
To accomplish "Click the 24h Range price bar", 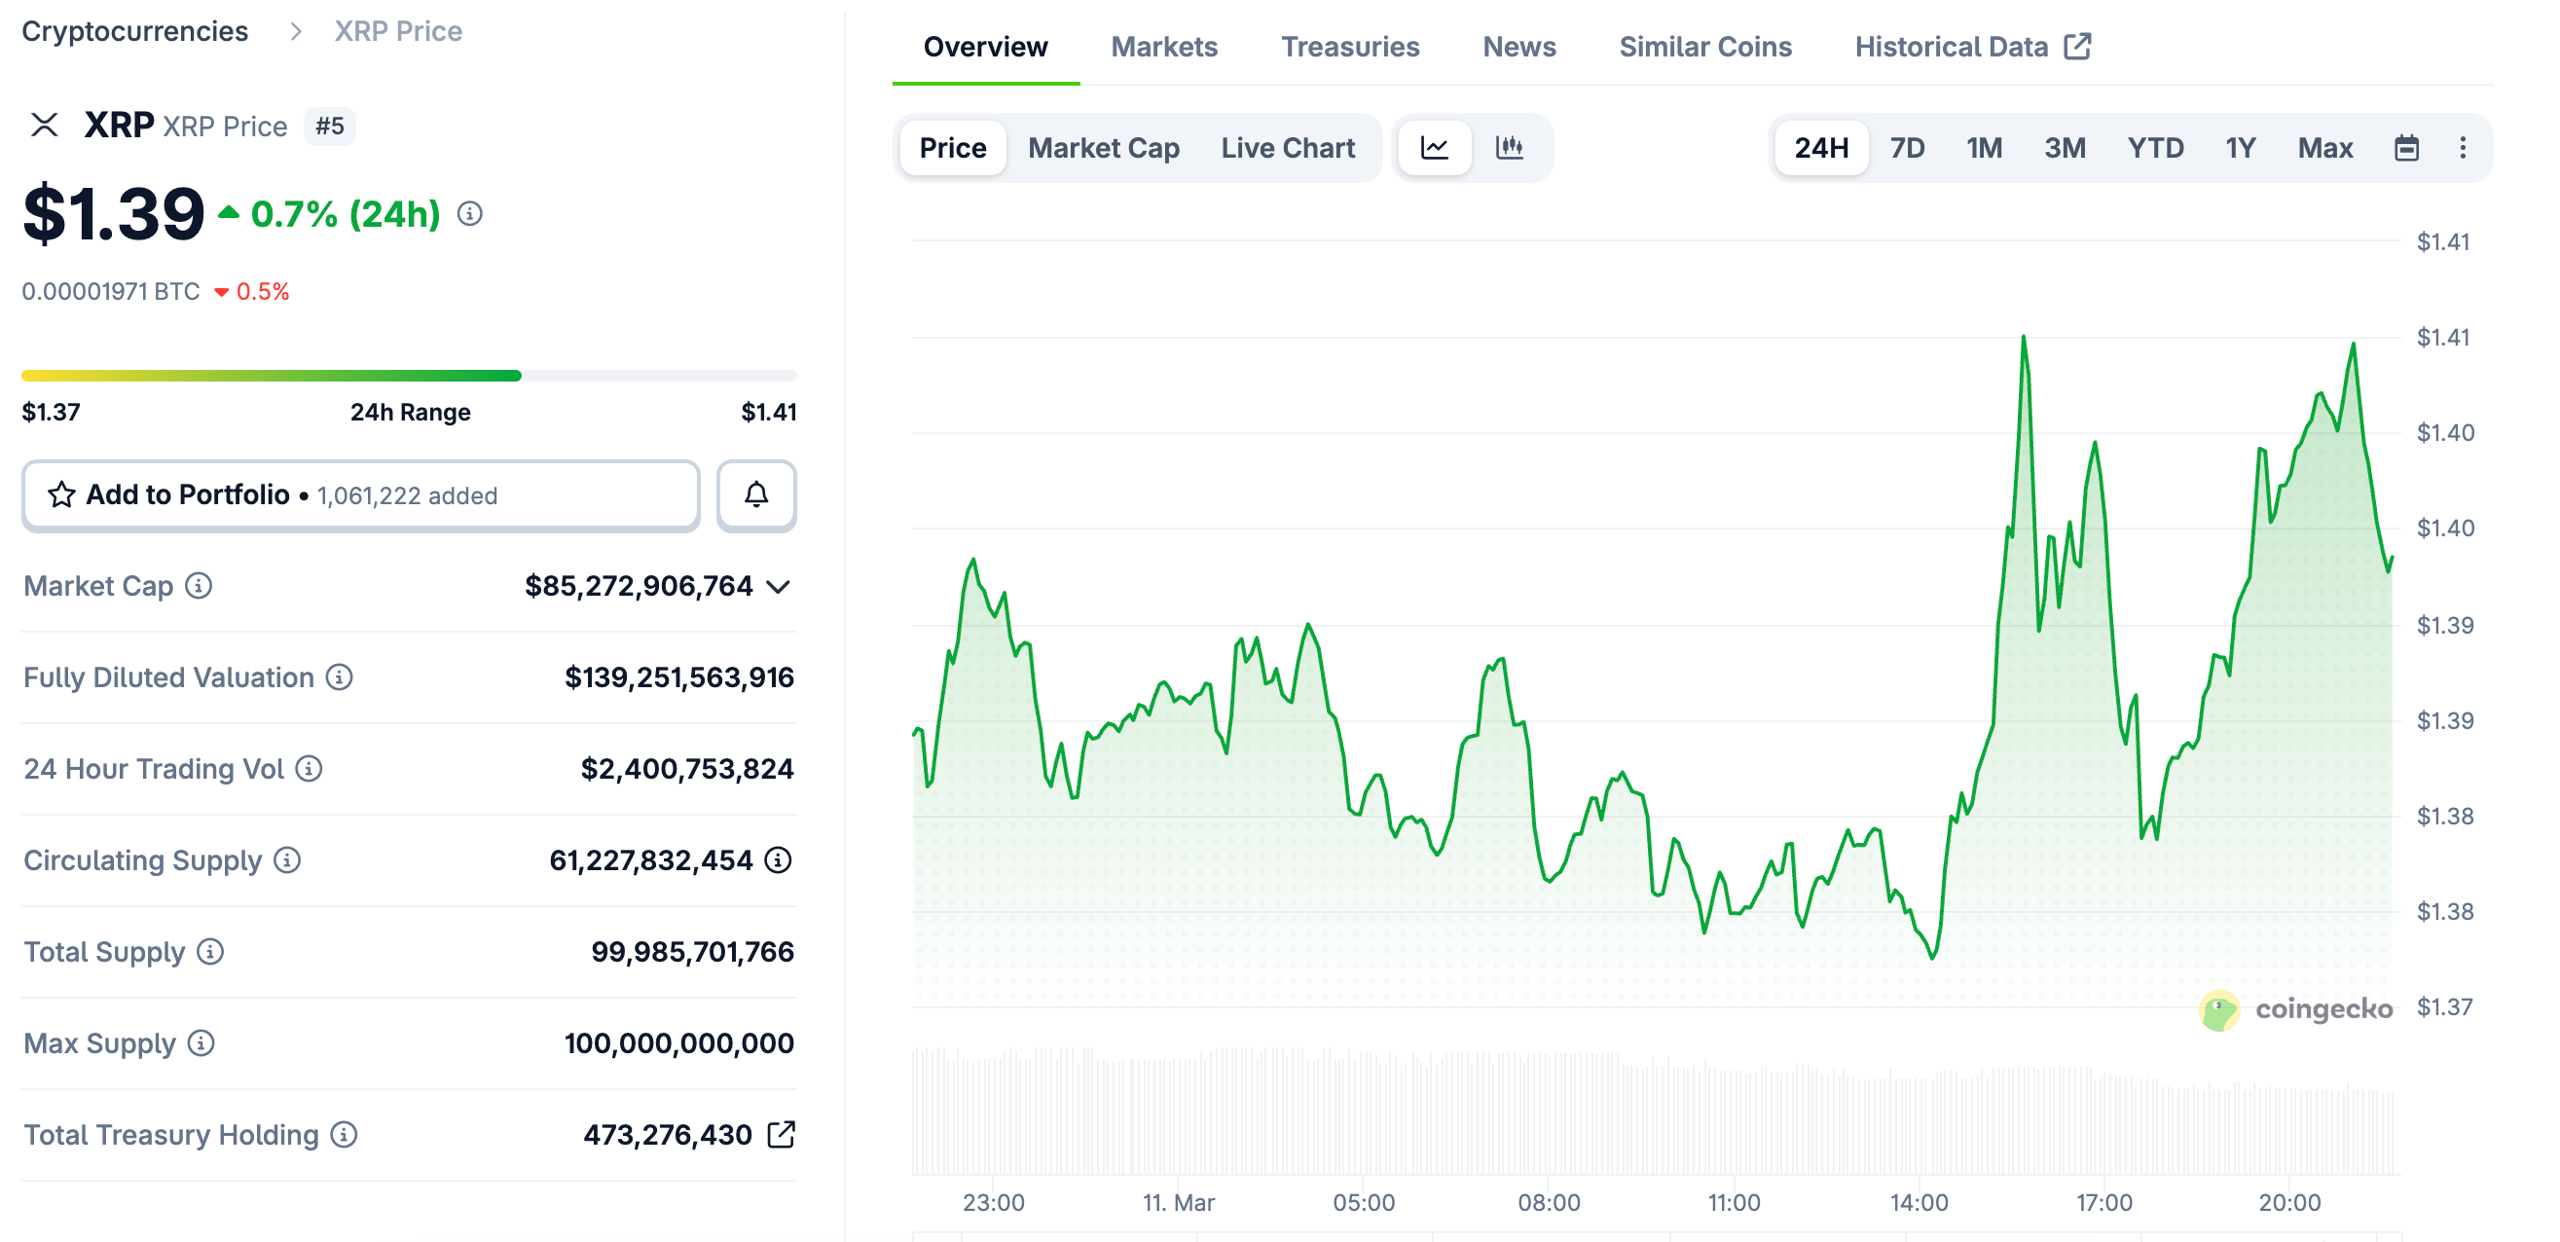I will 410,375.
